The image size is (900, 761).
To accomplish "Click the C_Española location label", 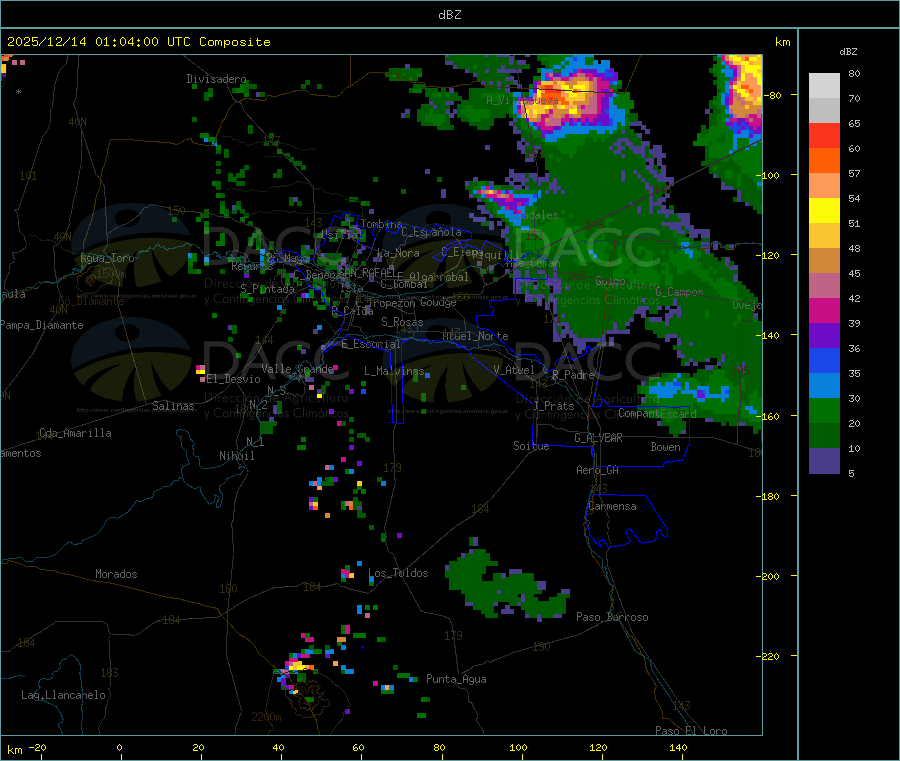I will [x=431, y=232].
